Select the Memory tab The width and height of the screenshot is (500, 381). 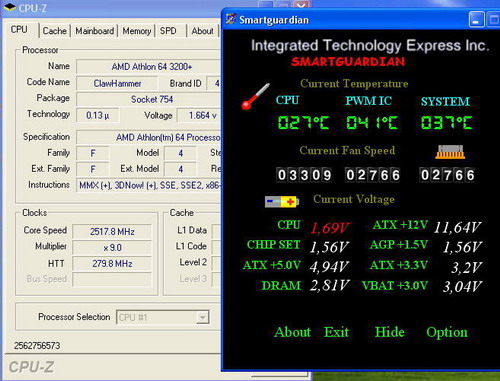pos(137,31)
